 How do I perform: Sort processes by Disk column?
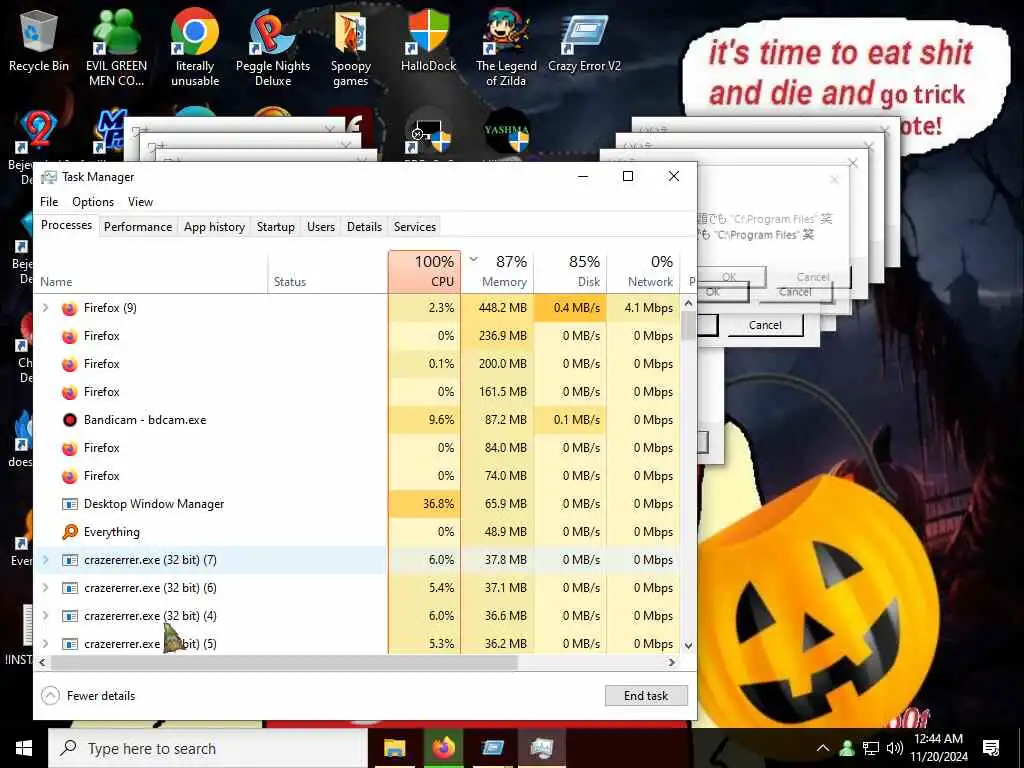pyautogui.click(x=571, y=271)
